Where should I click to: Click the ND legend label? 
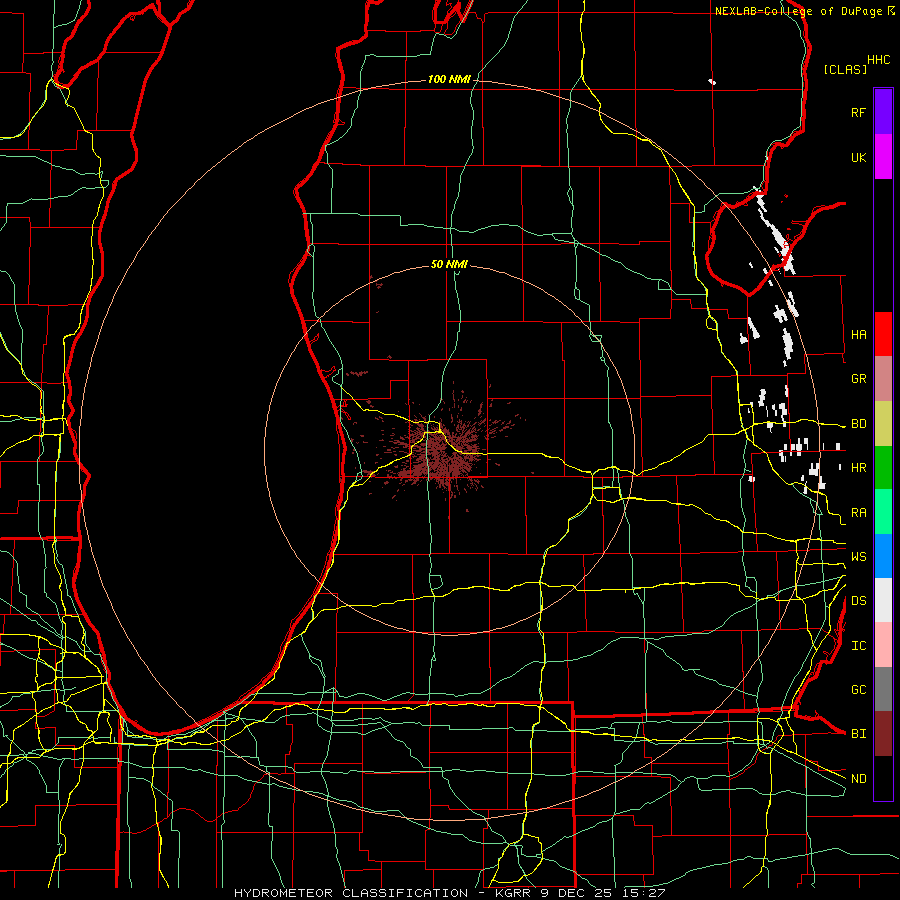[x=858, y=779]
